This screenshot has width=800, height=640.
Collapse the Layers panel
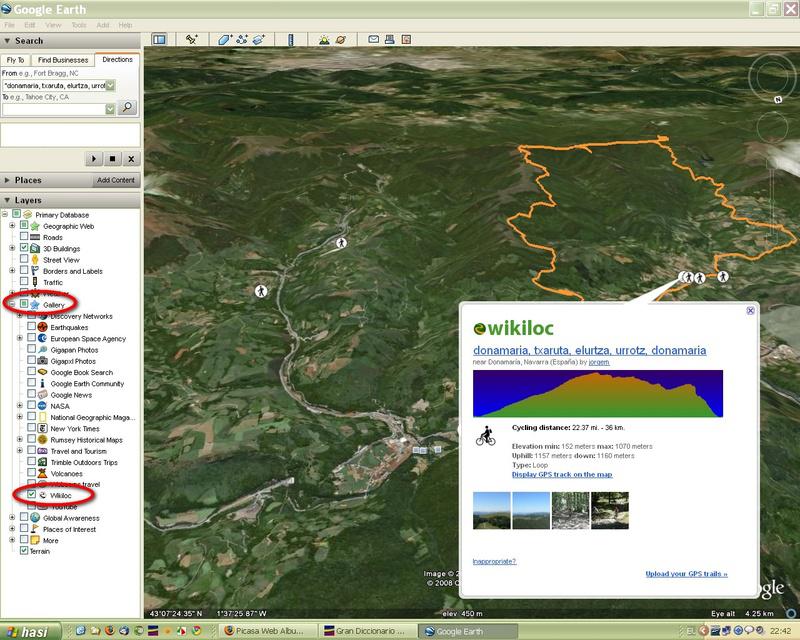point(7,200)
